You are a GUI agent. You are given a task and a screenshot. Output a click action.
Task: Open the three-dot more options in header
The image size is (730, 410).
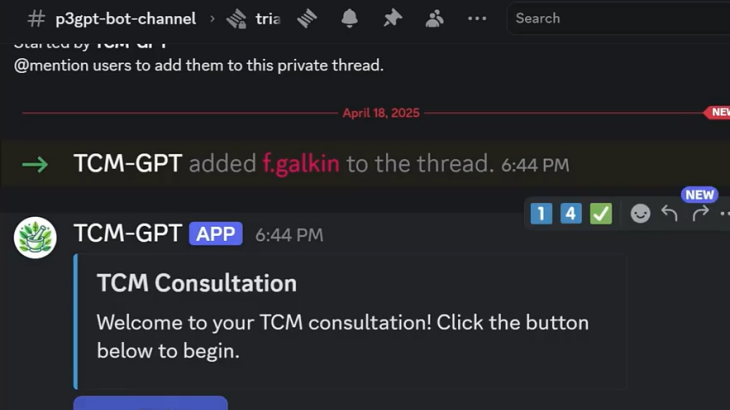pos(477,19)
